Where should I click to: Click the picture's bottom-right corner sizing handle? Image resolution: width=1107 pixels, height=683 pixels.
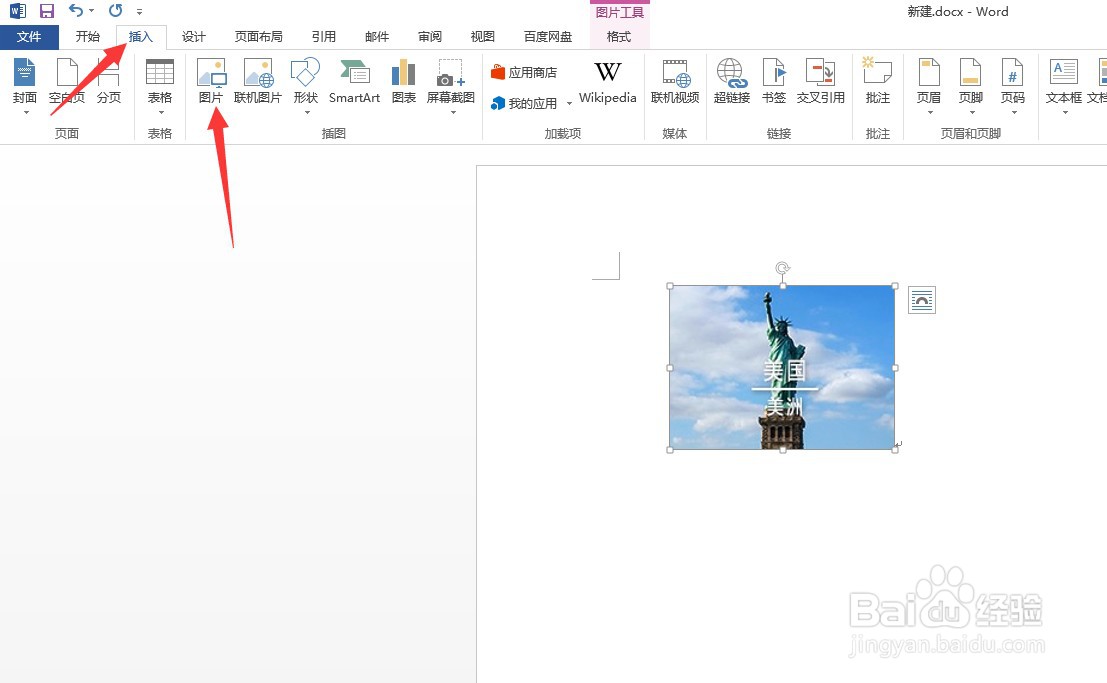(x=895, y=449)
